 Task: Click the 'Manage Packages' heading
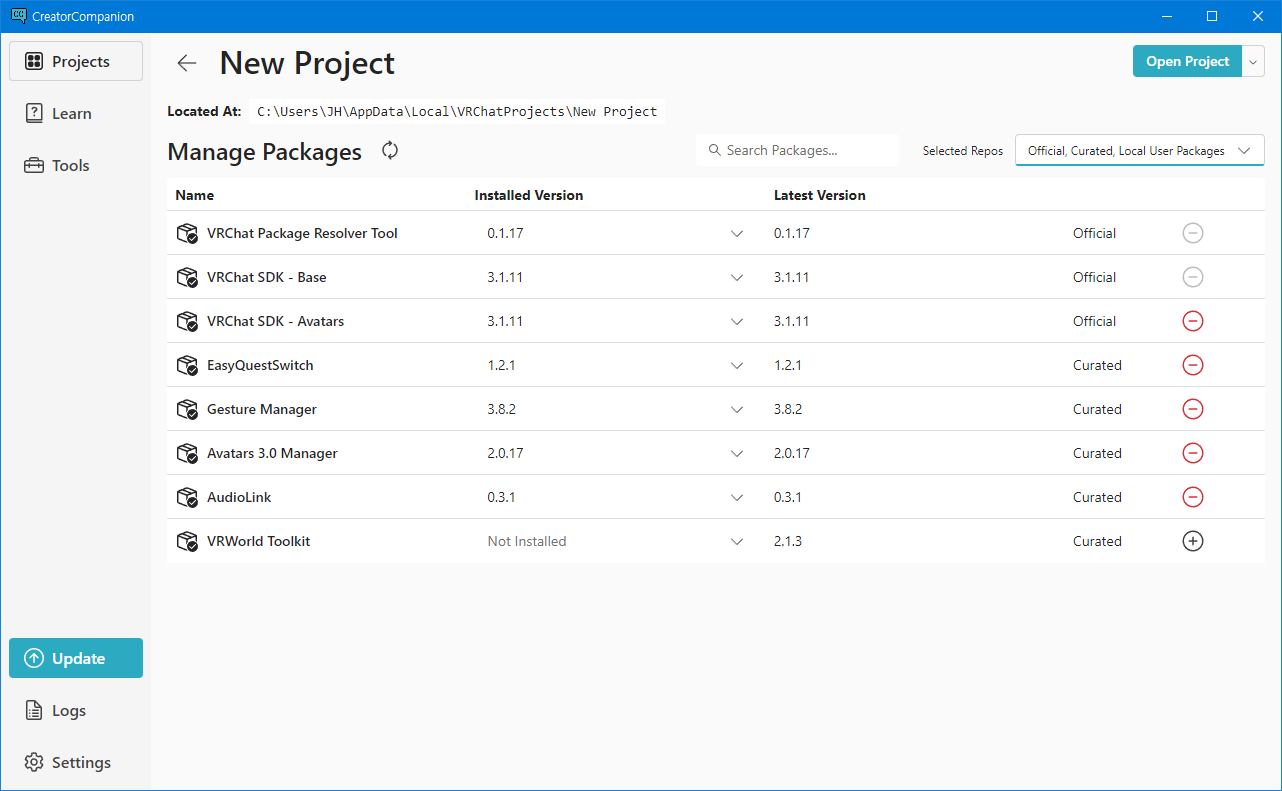coord(265,151)
